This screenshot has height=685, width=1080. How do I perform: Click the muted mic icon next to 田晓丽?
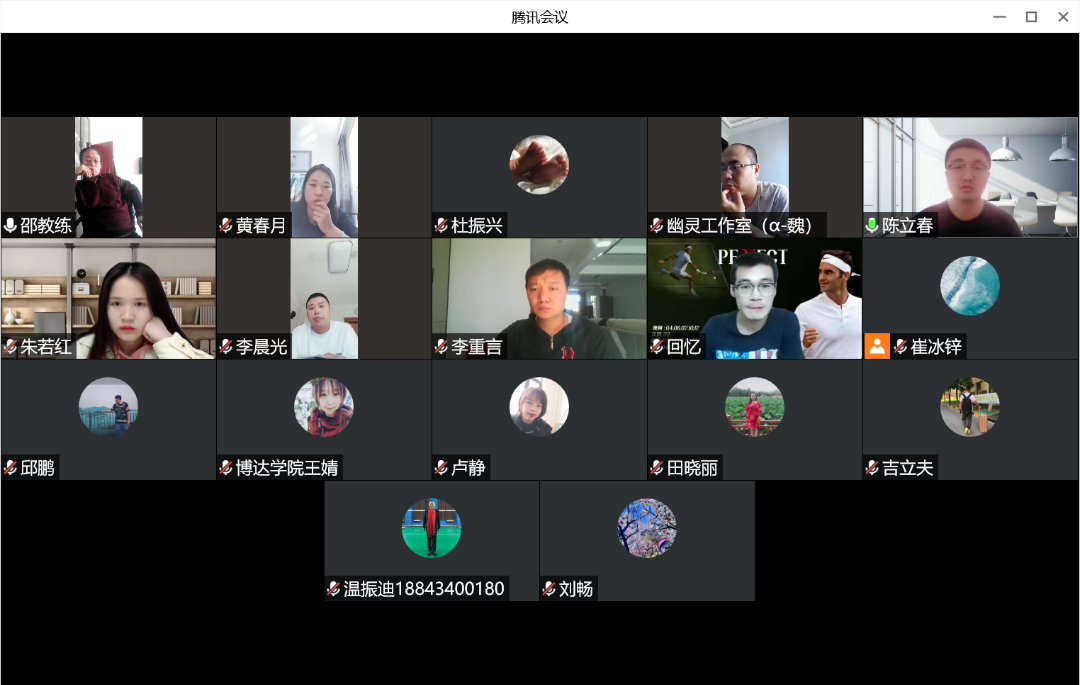pyautogui.click(x=657, y=468)
